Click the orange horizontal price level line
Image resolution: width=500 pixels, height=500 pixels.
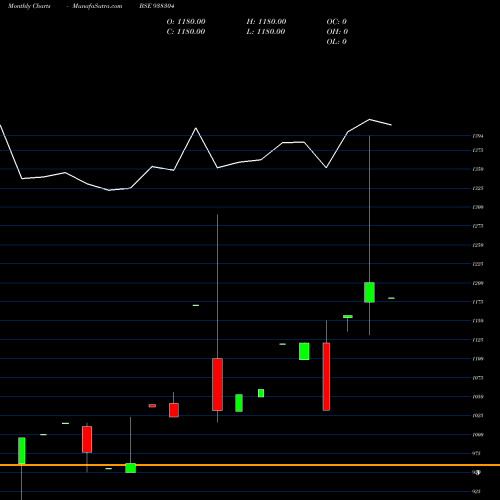click(x=250, y=465)
